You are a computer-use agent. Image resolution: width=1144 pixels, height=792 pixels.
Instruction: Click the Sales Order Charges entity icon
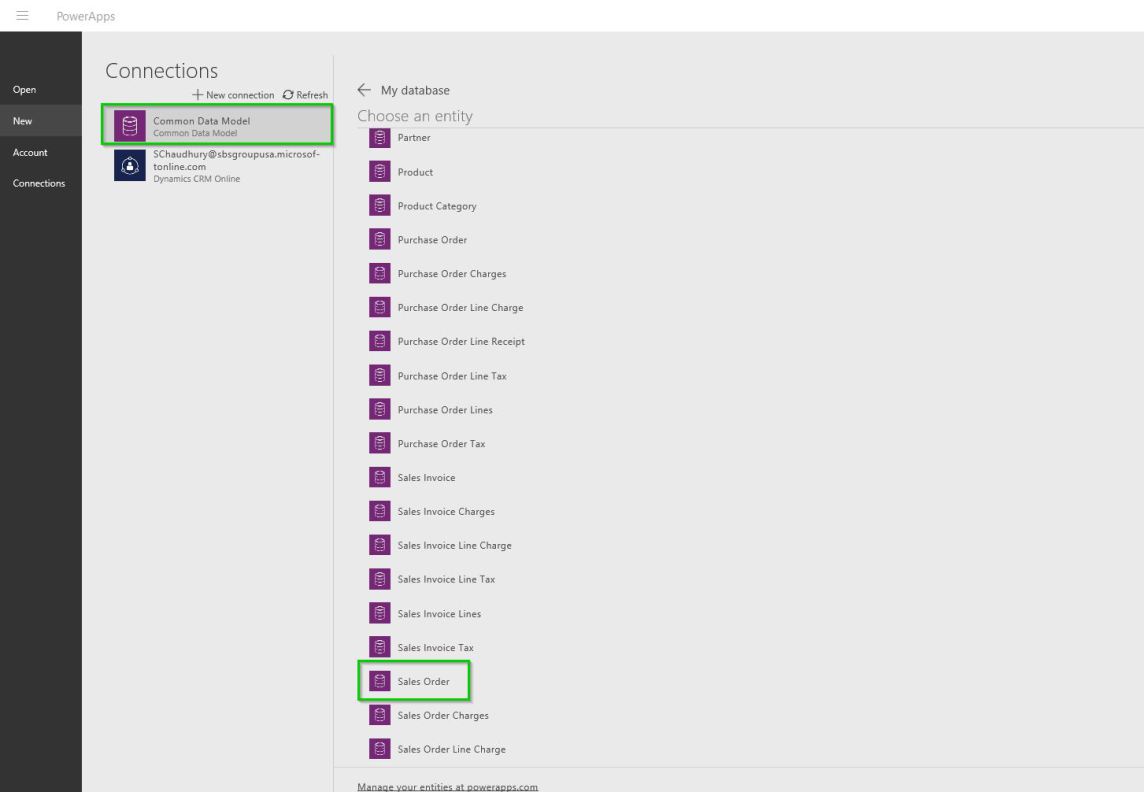379,715
